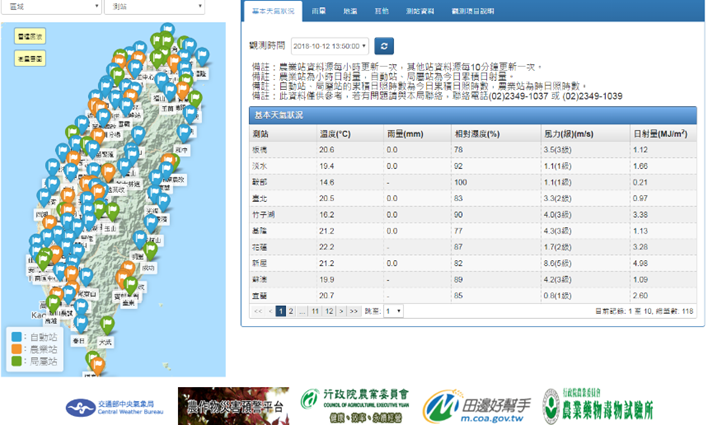Go to page 11 of results
Image resolution: width=706 pixels, height=425 pixels.
click(315, 311)
